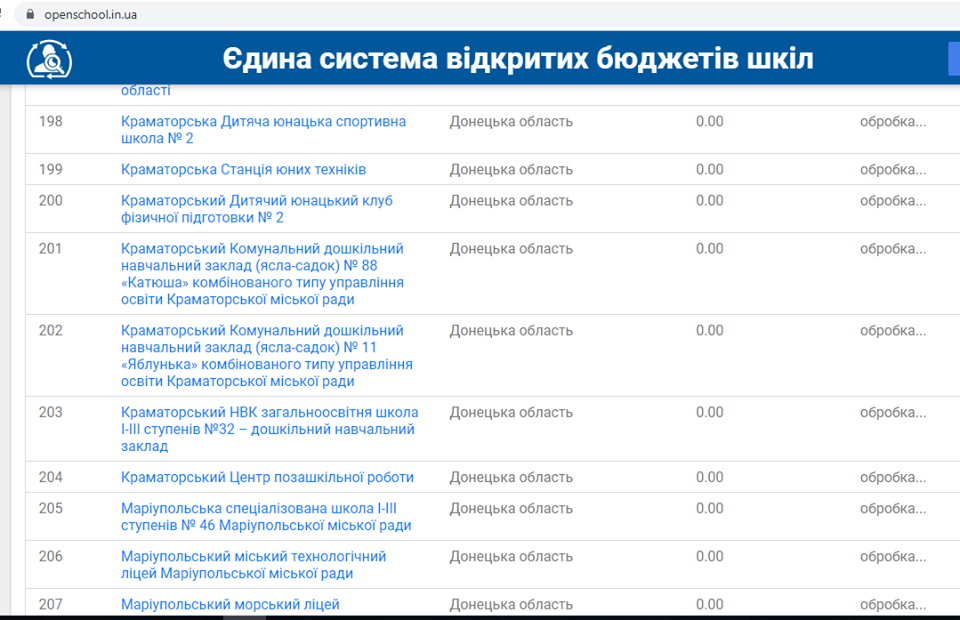Viewport: 960px width, 620px height.
Task: Open the «Катюша» № 88 kindergarten link
Action: coord(266,273)
